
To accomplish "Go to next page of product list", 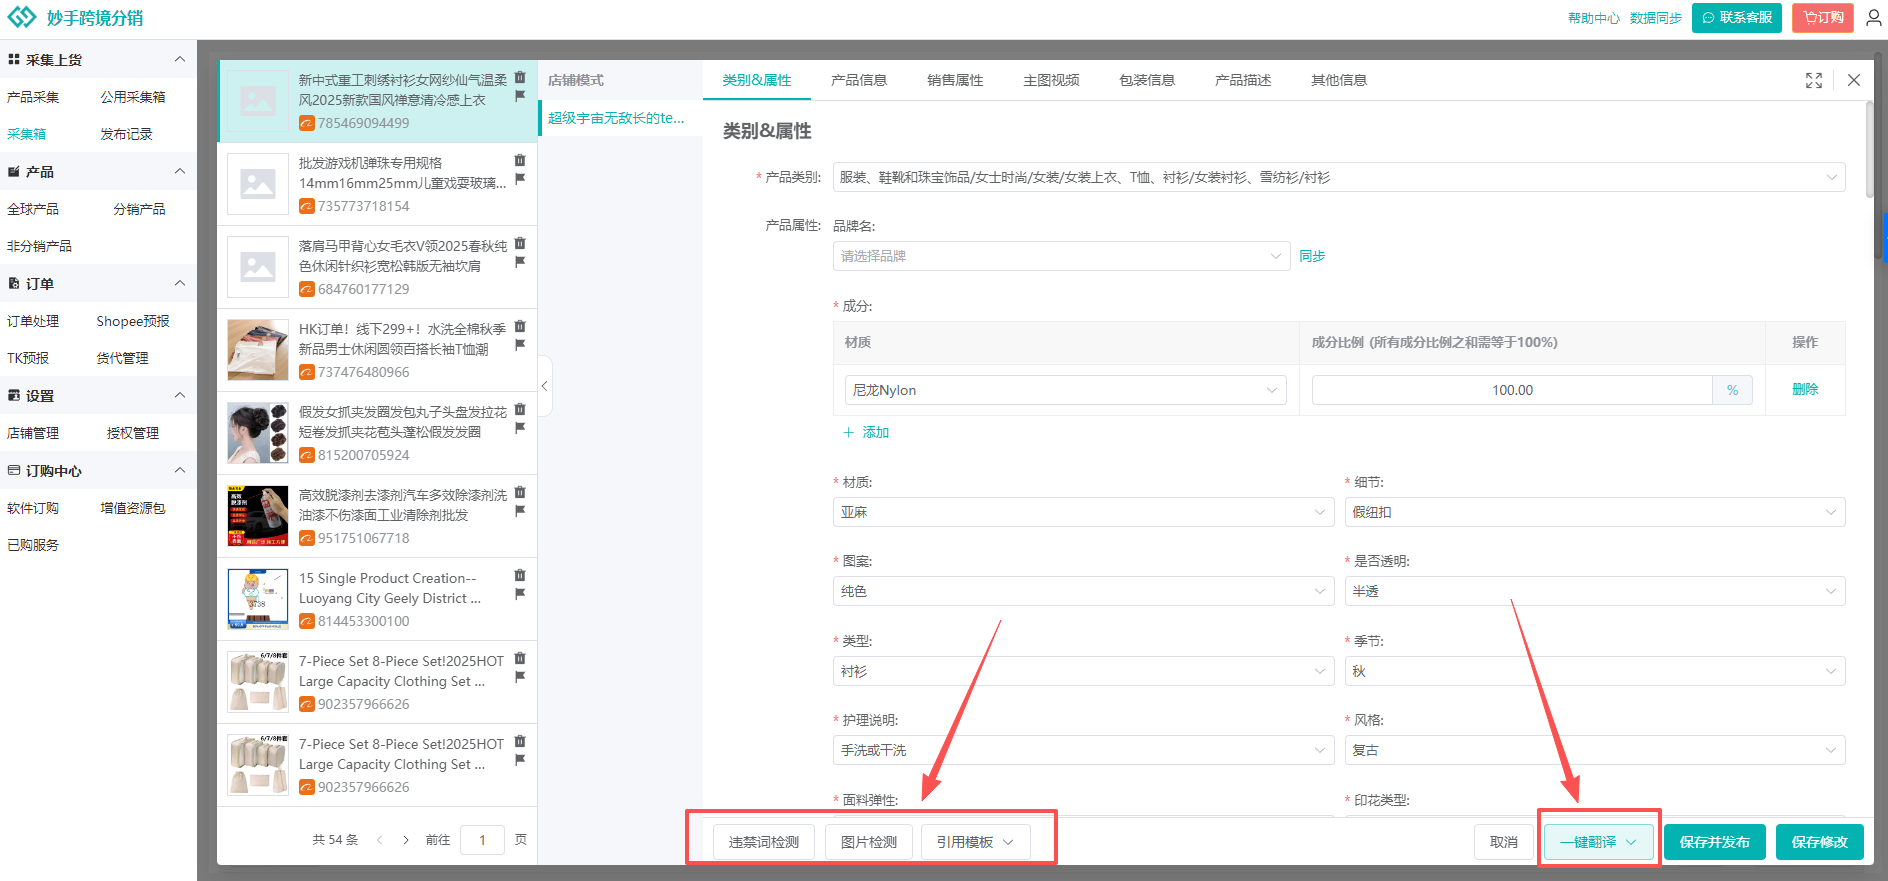I will click(406, 840).
